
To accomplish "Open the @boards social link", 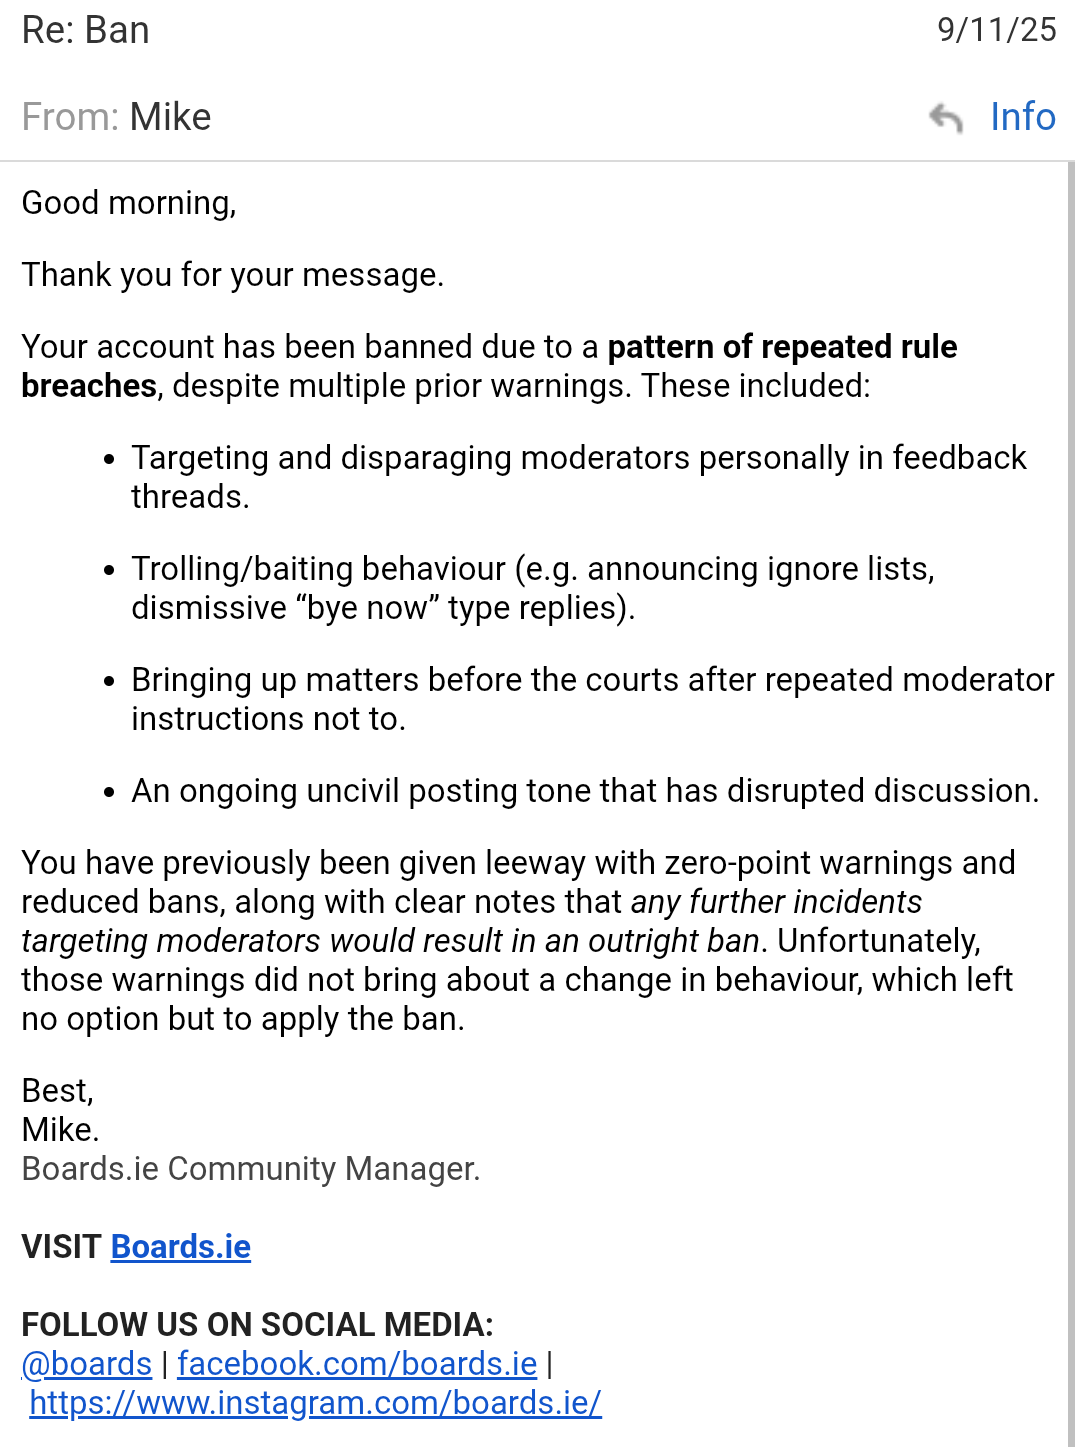I will click(88, 1364).
